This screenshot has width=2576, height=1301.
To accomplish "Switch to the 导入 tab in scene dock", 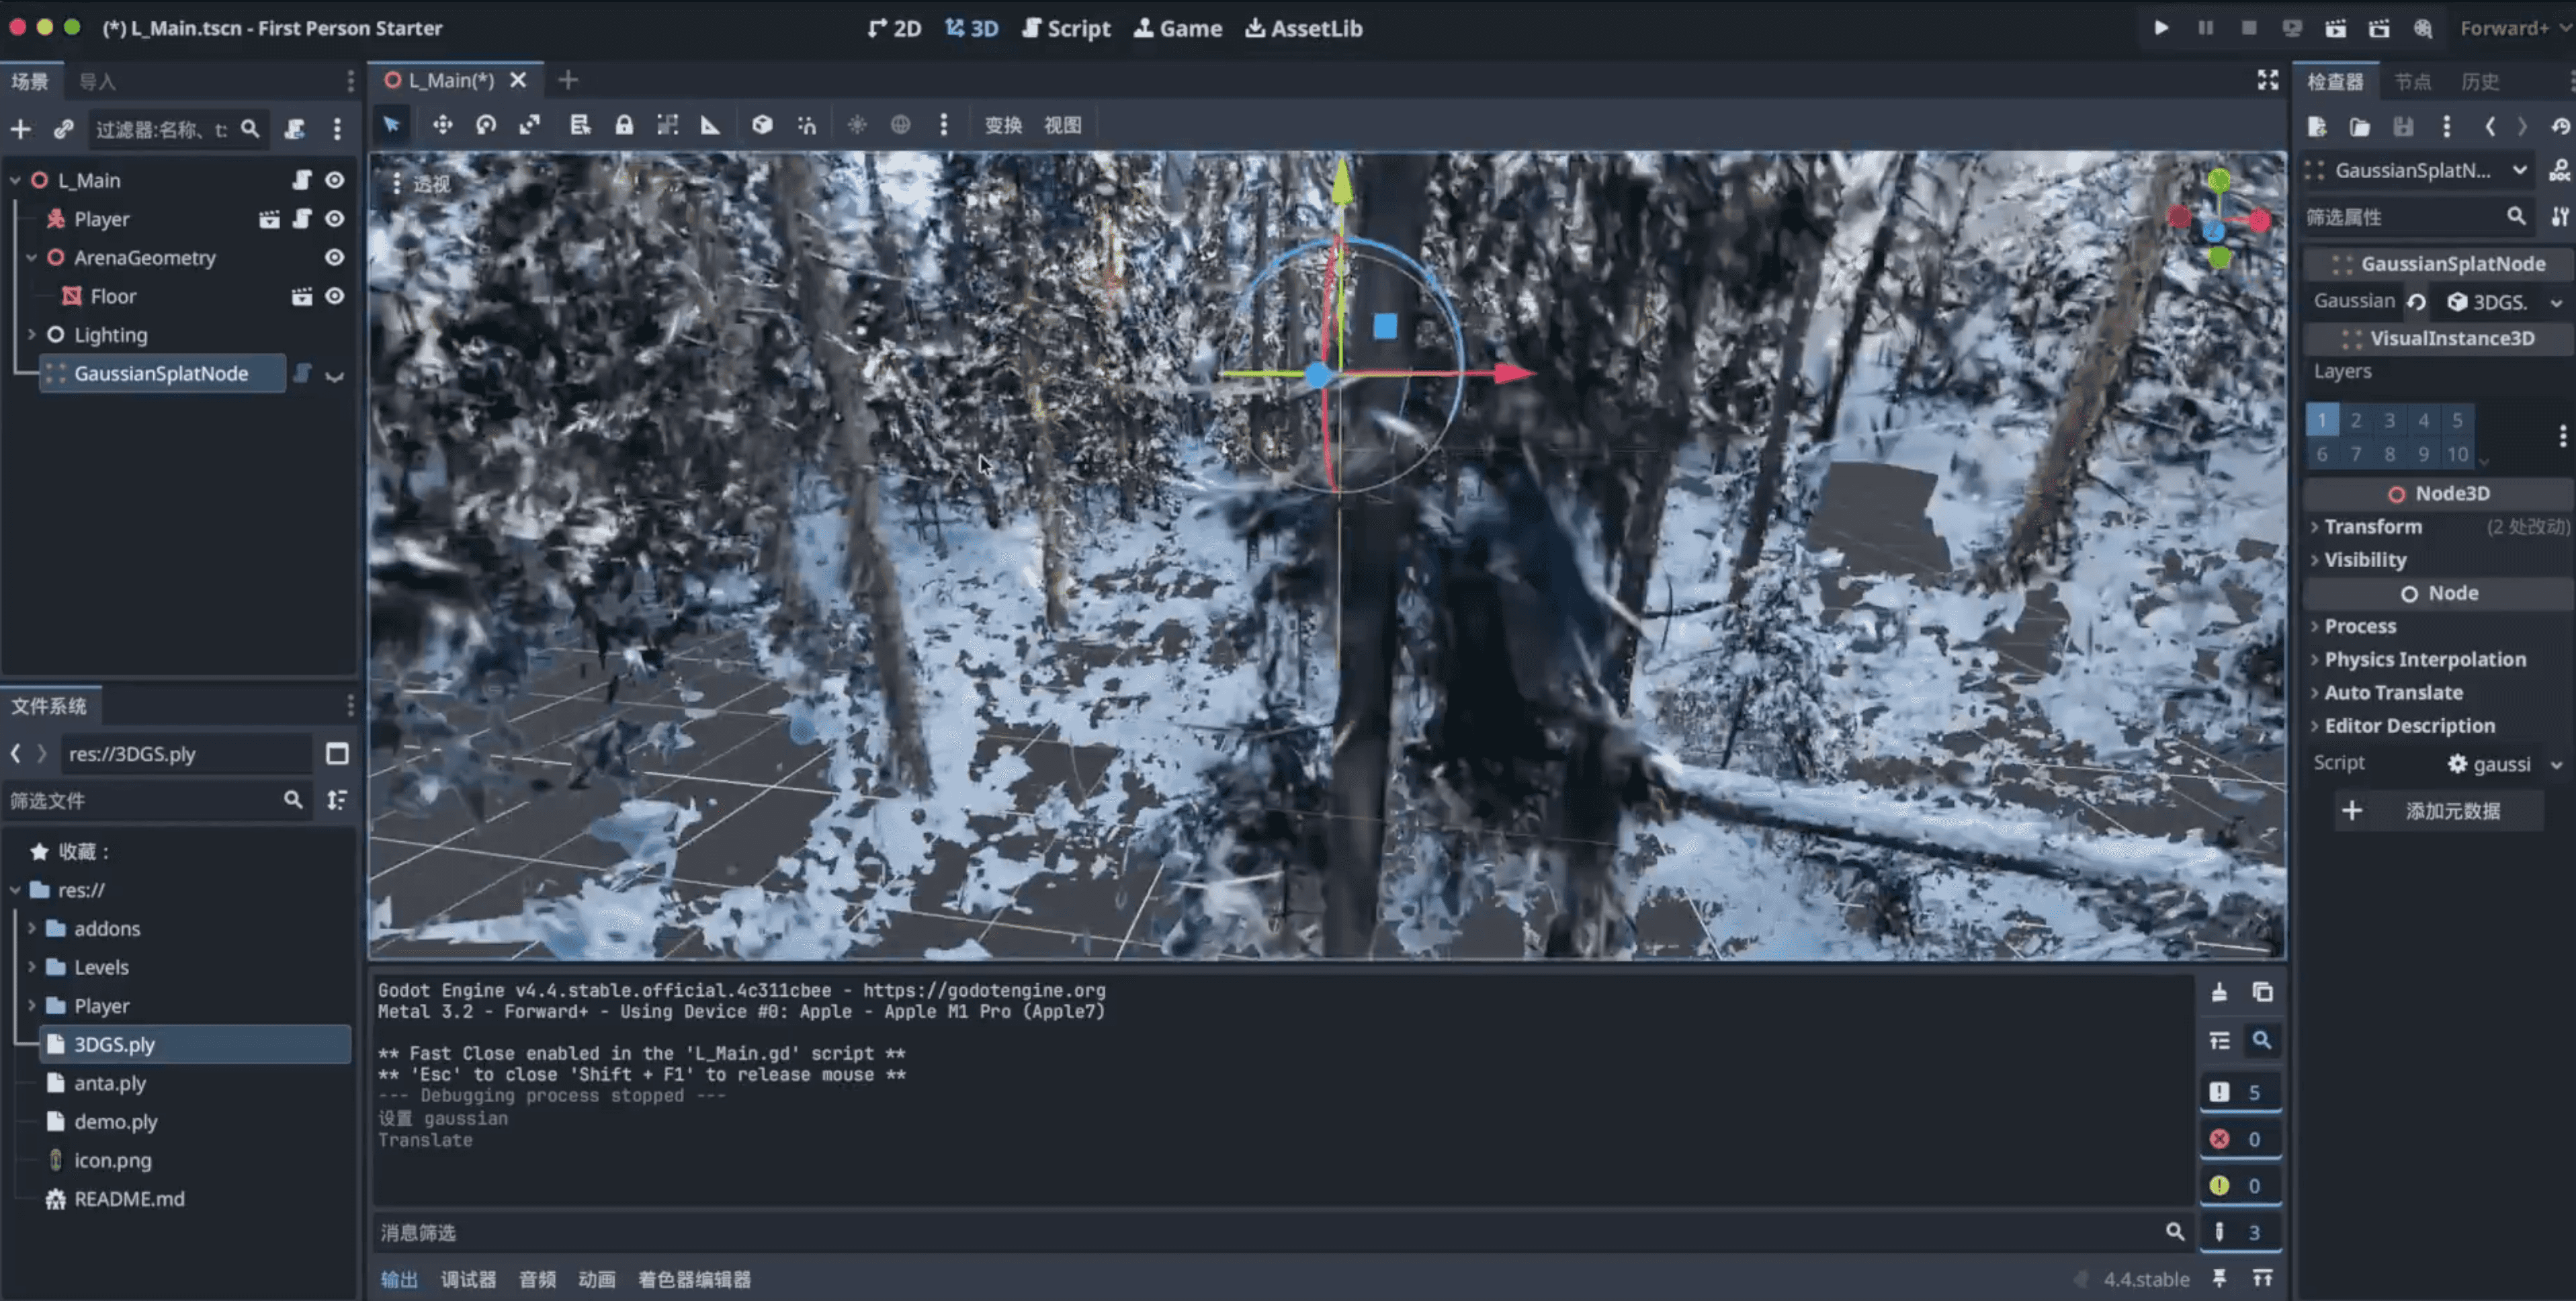I will (97, 81).
